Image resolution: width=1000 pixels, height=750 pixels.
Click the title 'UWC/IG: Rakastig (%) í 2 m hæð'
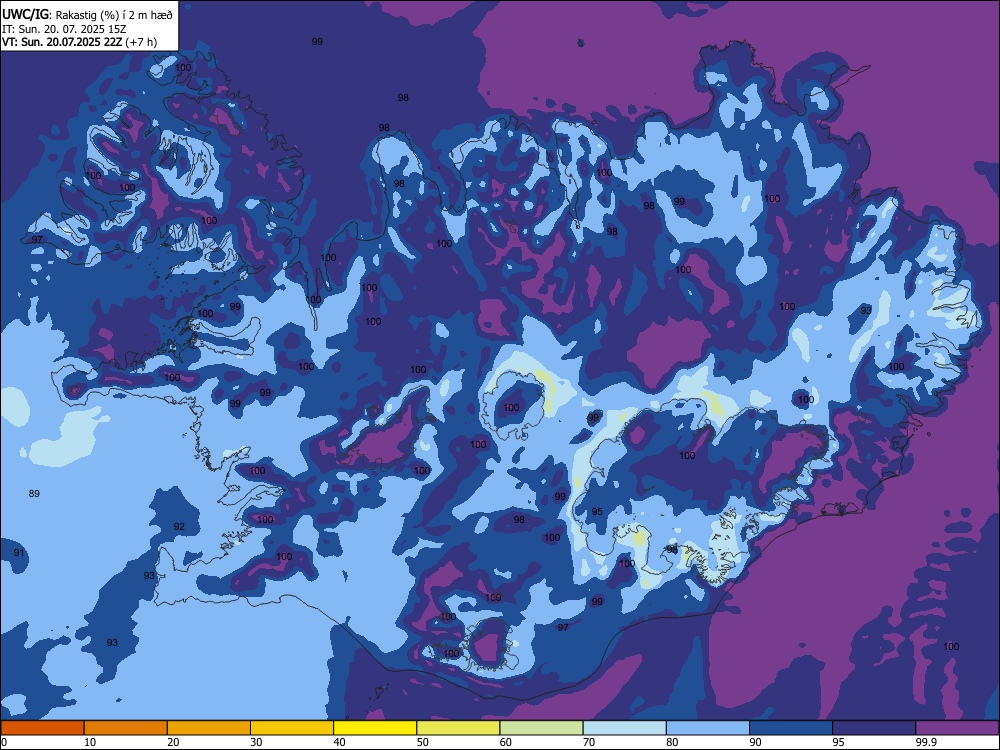87,15
